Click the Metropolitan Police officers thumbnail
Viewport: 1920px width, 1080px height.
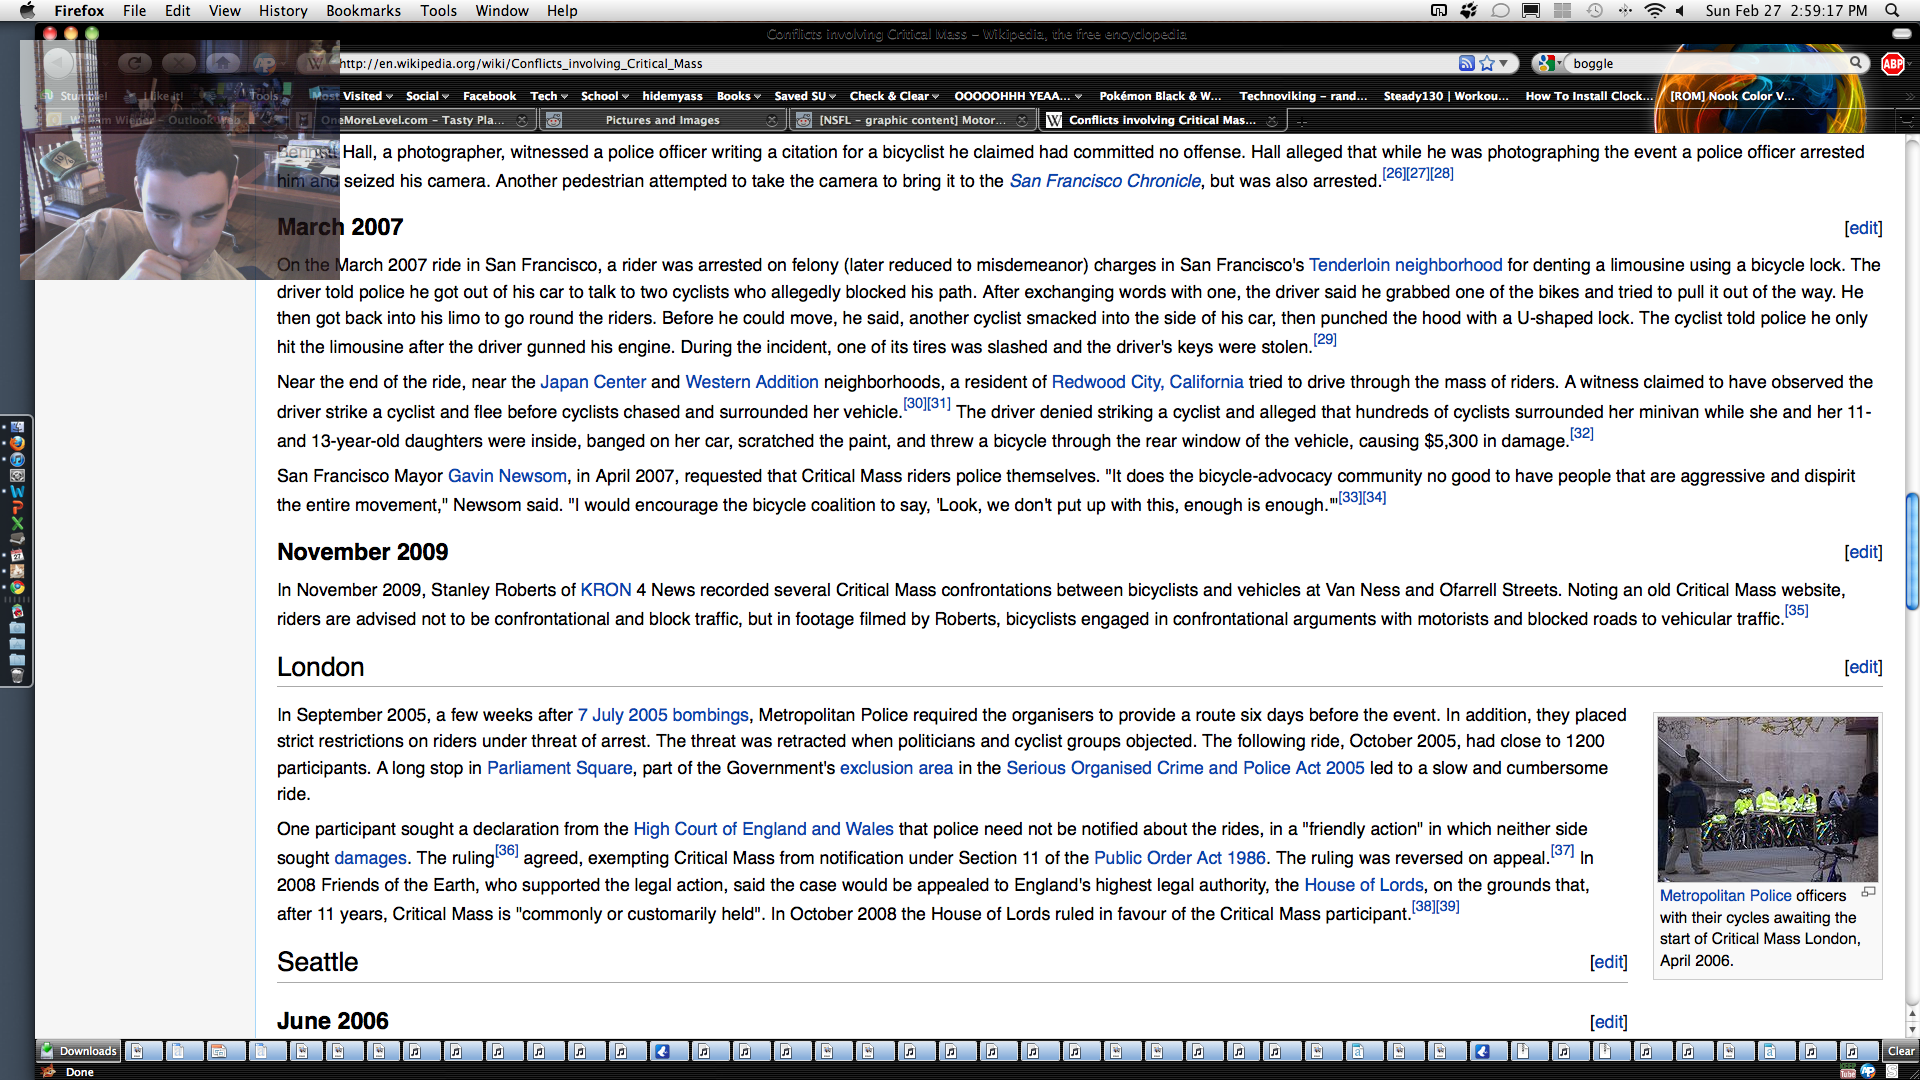[x=1767, y=799]
